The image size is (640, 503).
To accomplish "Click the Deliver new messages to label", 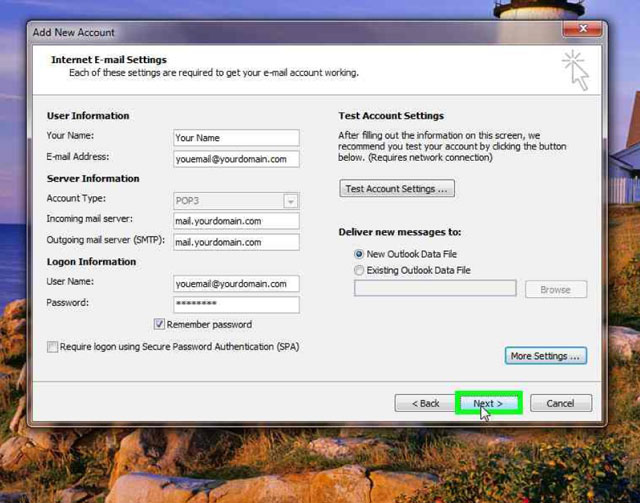I will 400,232.
